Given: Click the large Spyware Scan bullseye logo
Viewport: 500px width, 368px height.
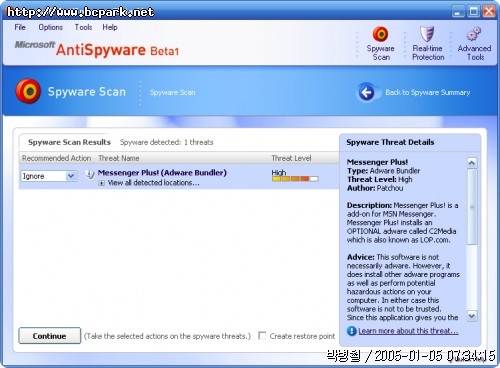Looking at the screenshot, I should tap(28, 91).
